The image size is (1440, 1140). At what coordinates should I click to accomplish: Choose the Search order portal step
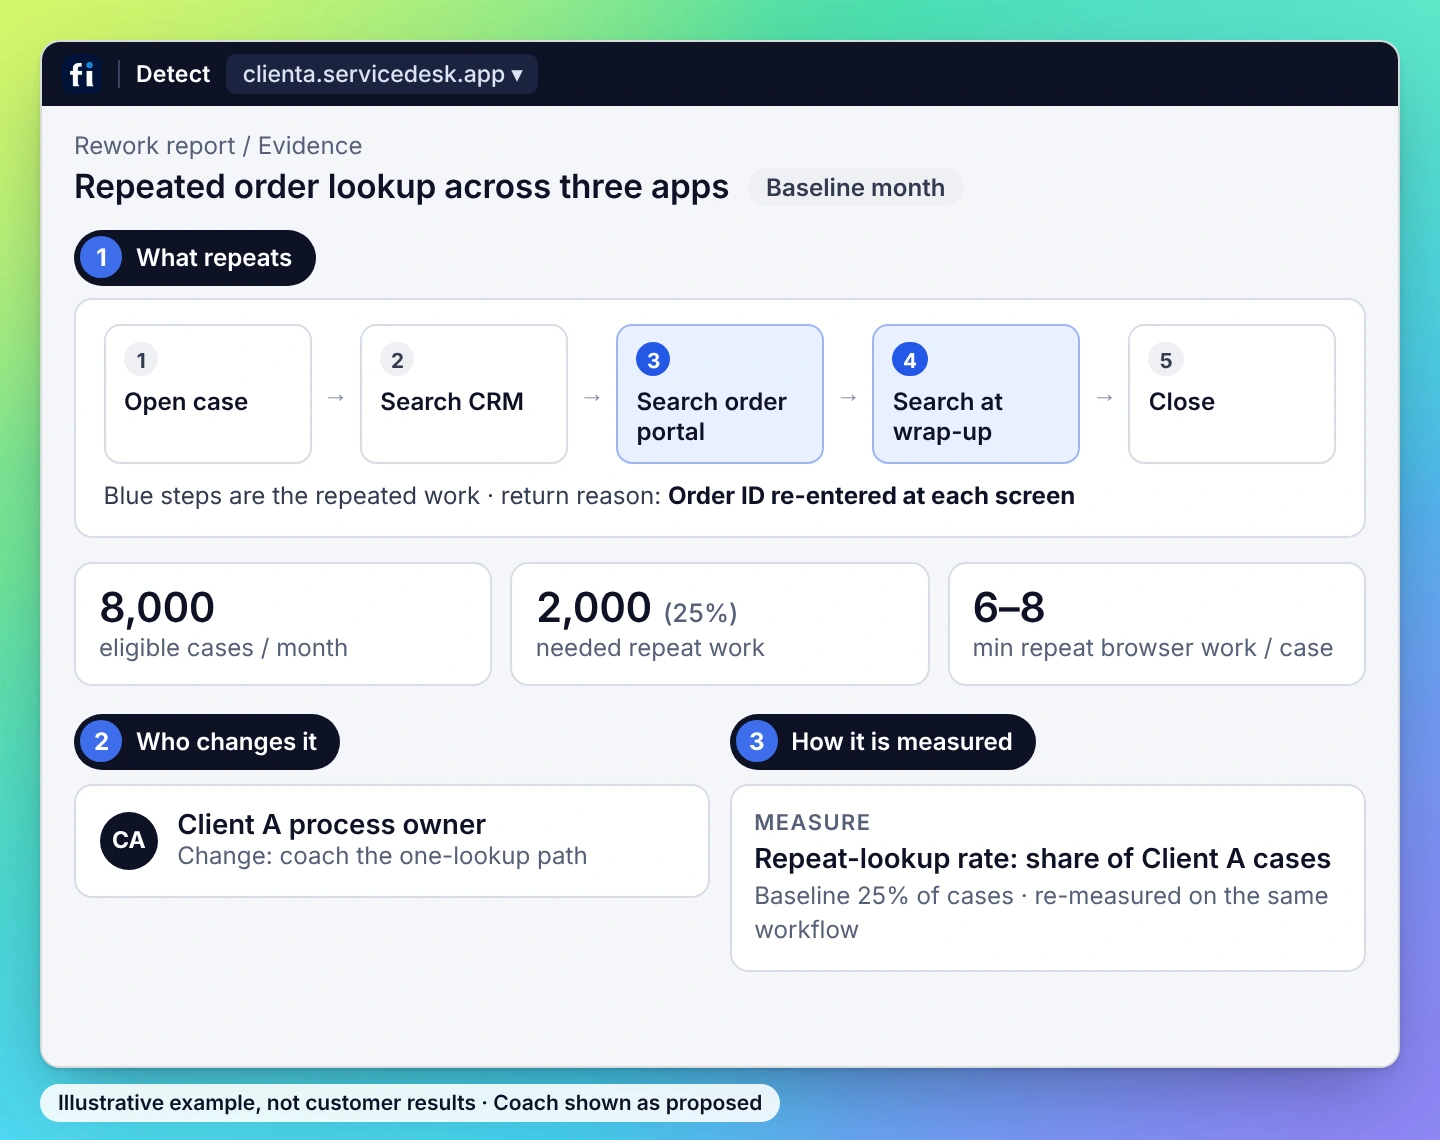pos(720,394)
